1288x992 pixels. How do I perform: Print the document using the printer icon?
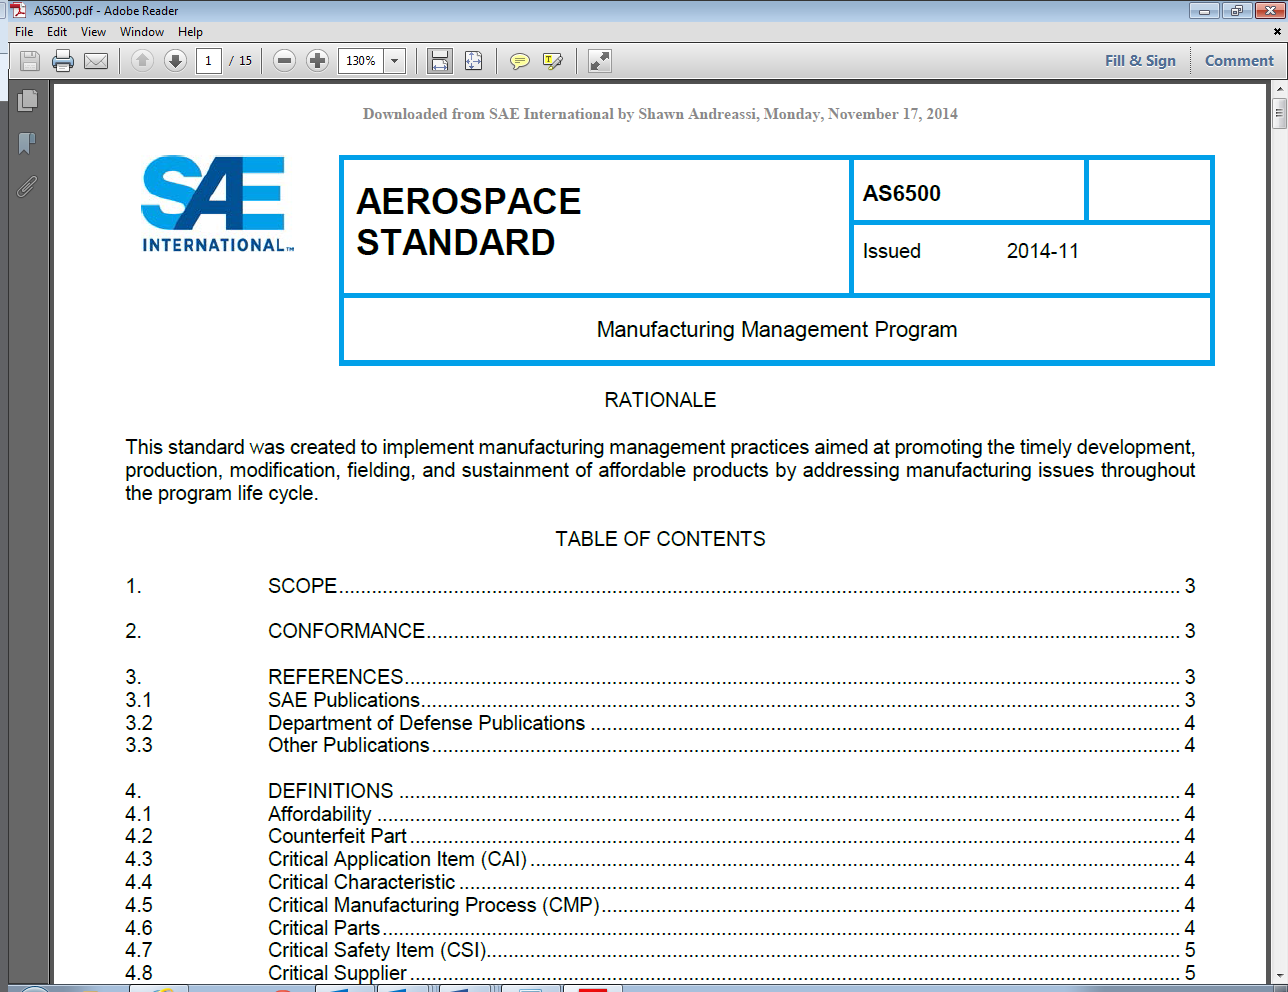point(63,61)
